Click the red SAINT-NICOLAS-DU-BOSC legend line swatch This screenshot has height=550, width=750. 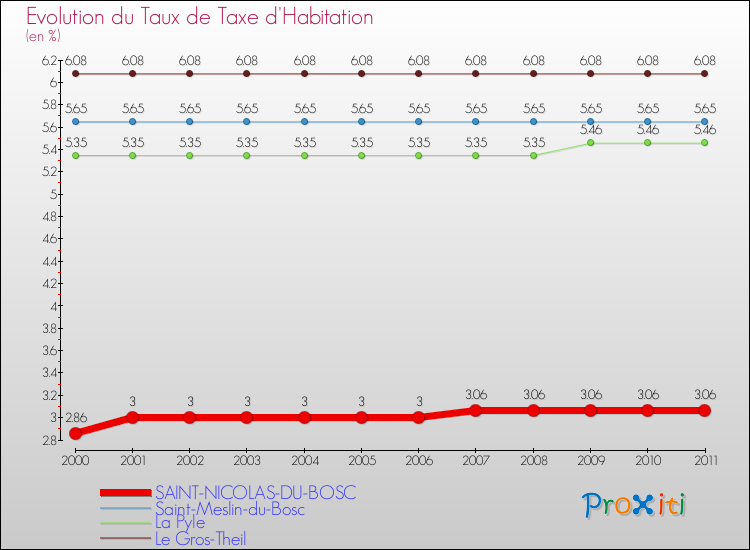click(126, 493)
